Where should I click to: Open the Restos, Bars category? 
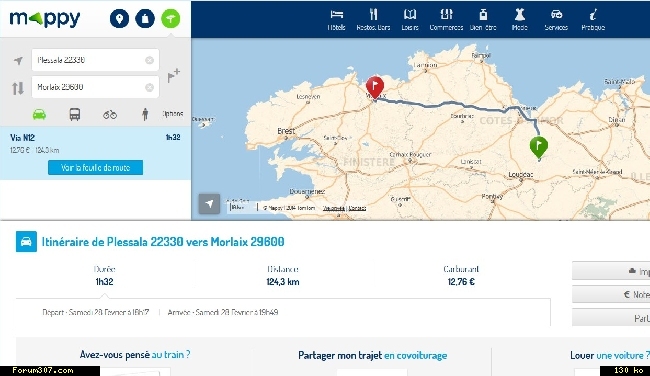click(x=373, y=15)
